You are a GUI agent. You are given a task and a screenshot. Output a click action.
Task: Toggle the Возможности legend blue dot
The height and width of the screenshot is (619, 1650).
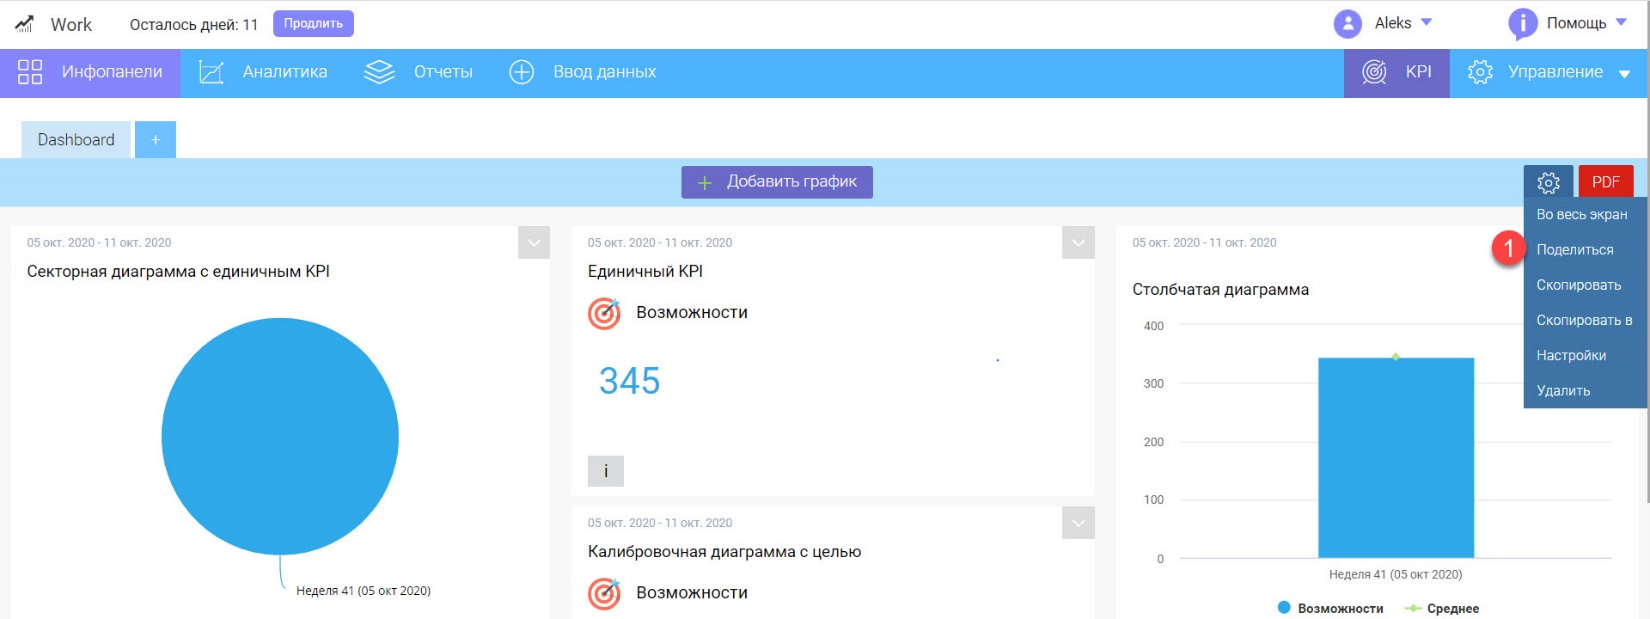tap(1284, 608)
